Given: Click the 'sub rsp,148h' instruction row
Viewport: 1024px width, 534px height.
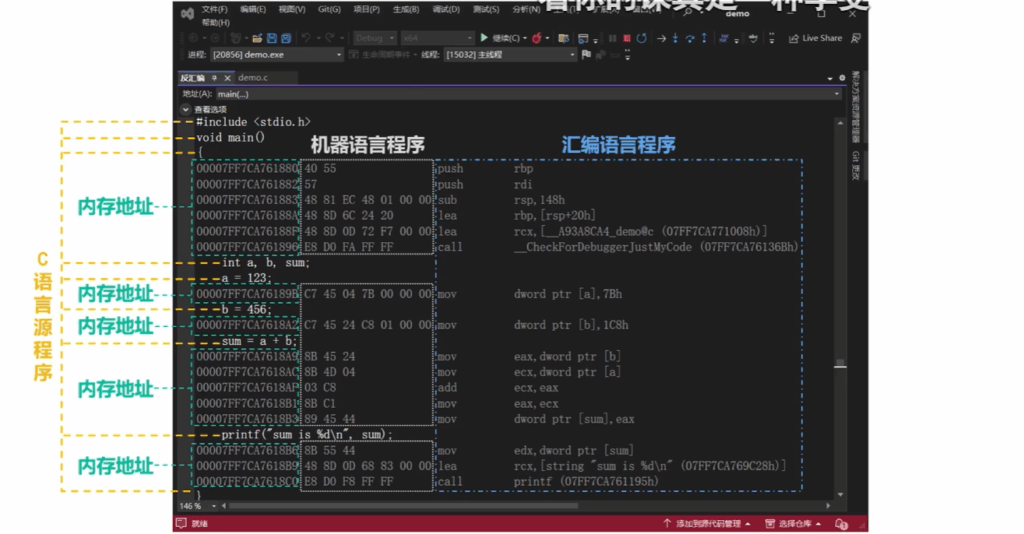Looking at the screenshot, I should pos(501,200).
